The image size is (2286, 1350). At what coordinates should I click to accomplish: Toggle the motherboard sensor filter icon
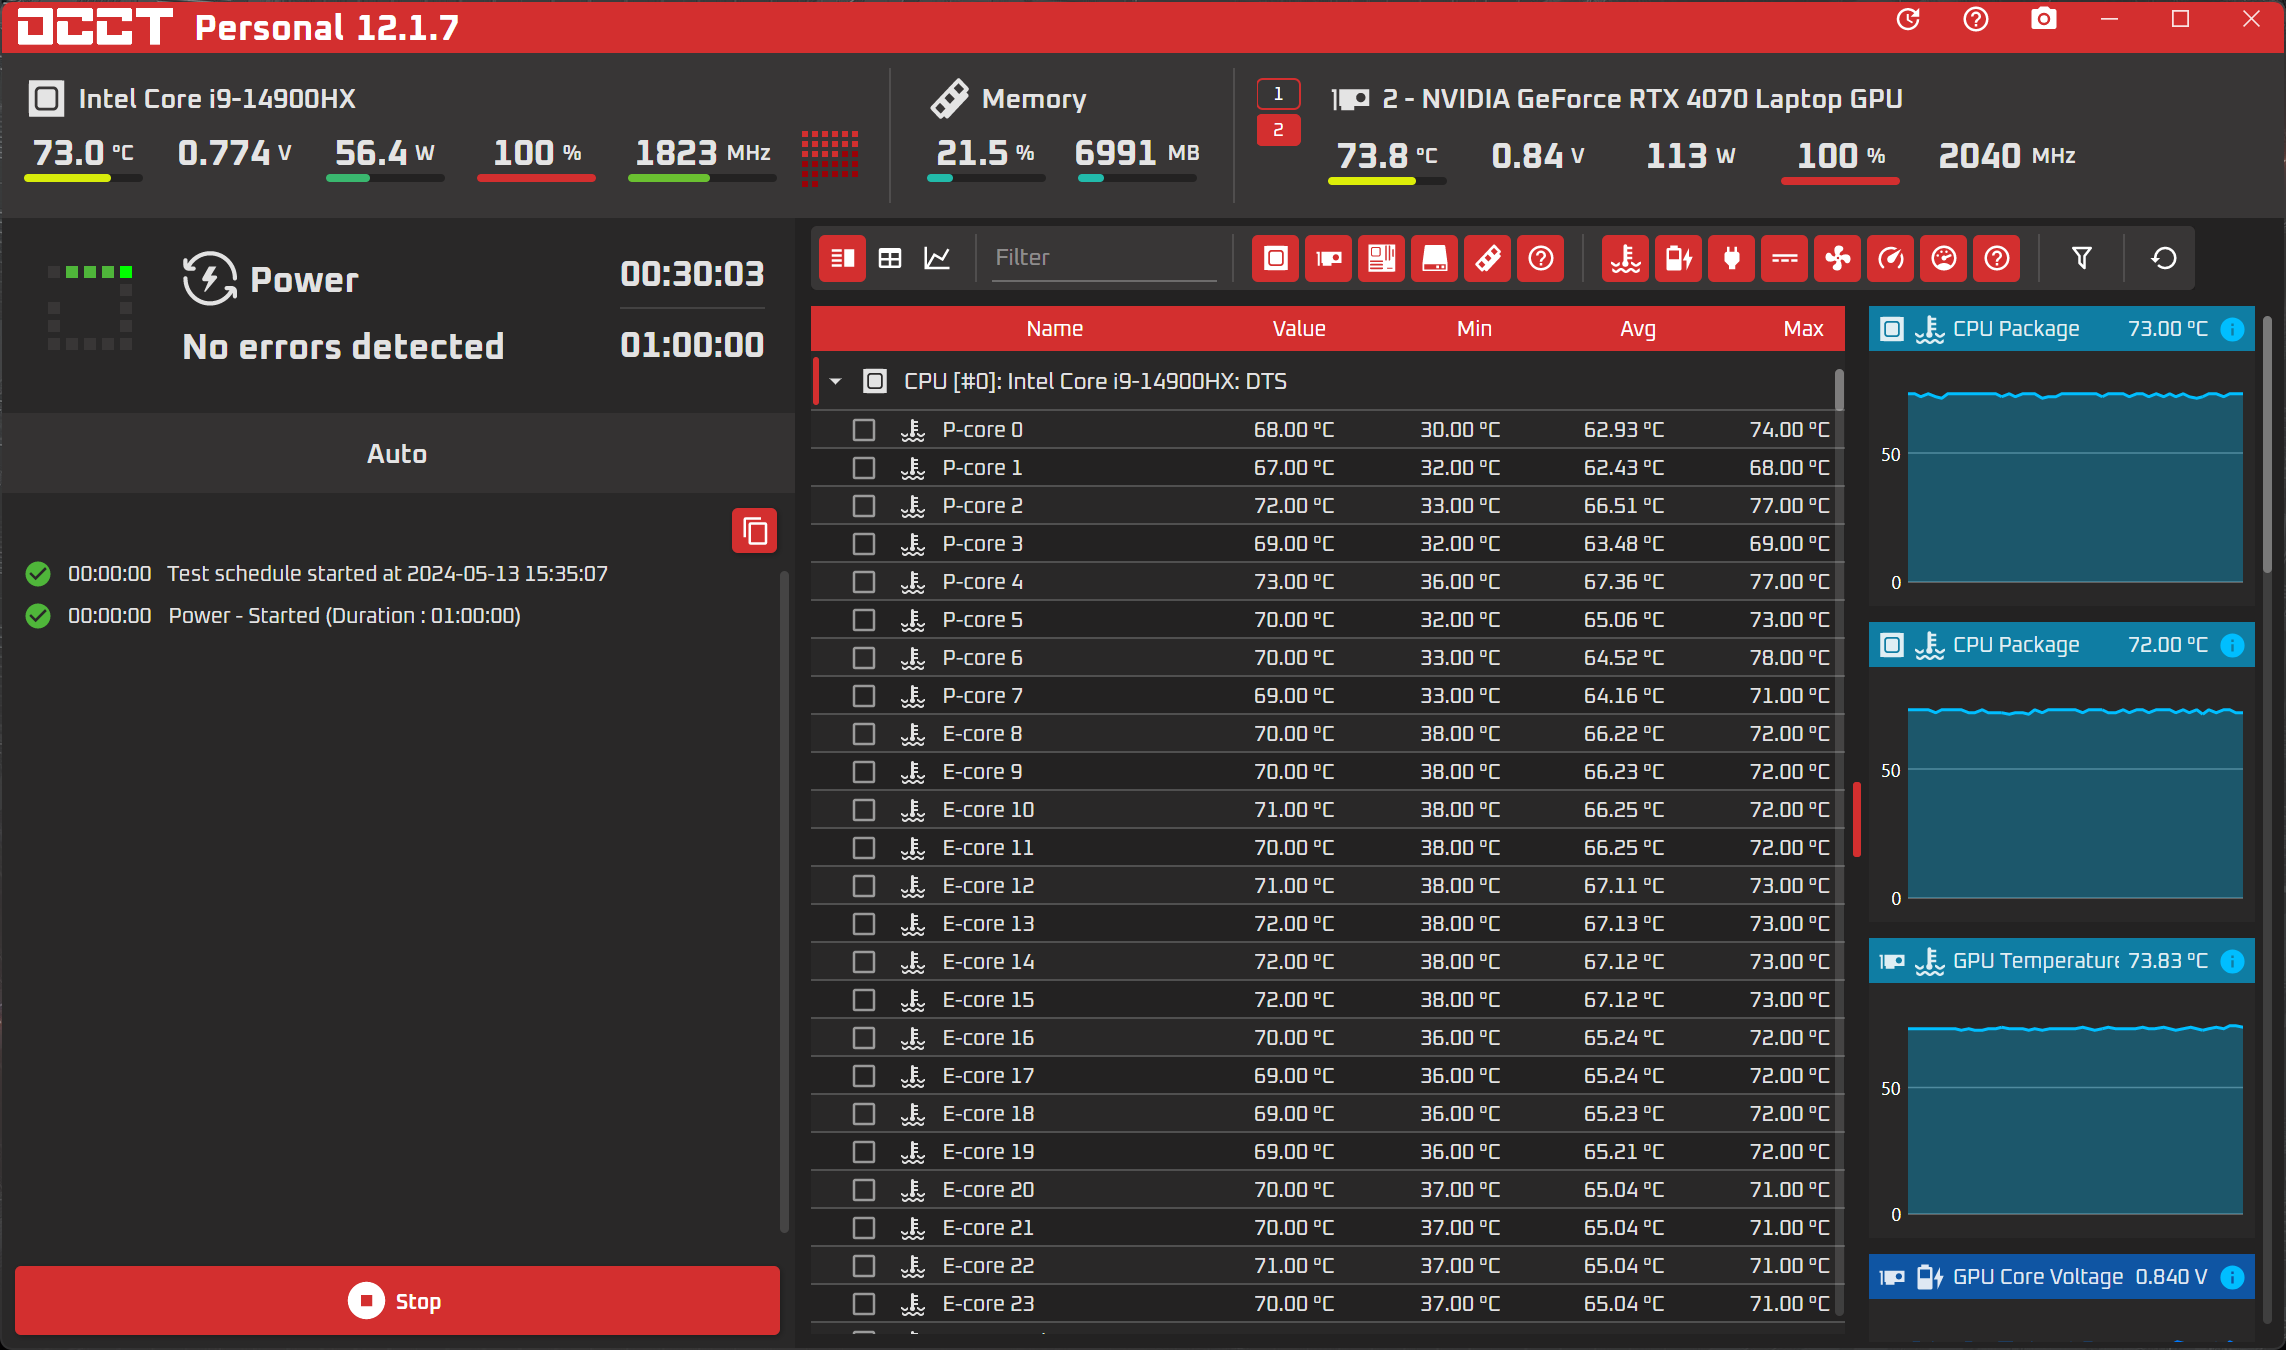[1381, 259]
